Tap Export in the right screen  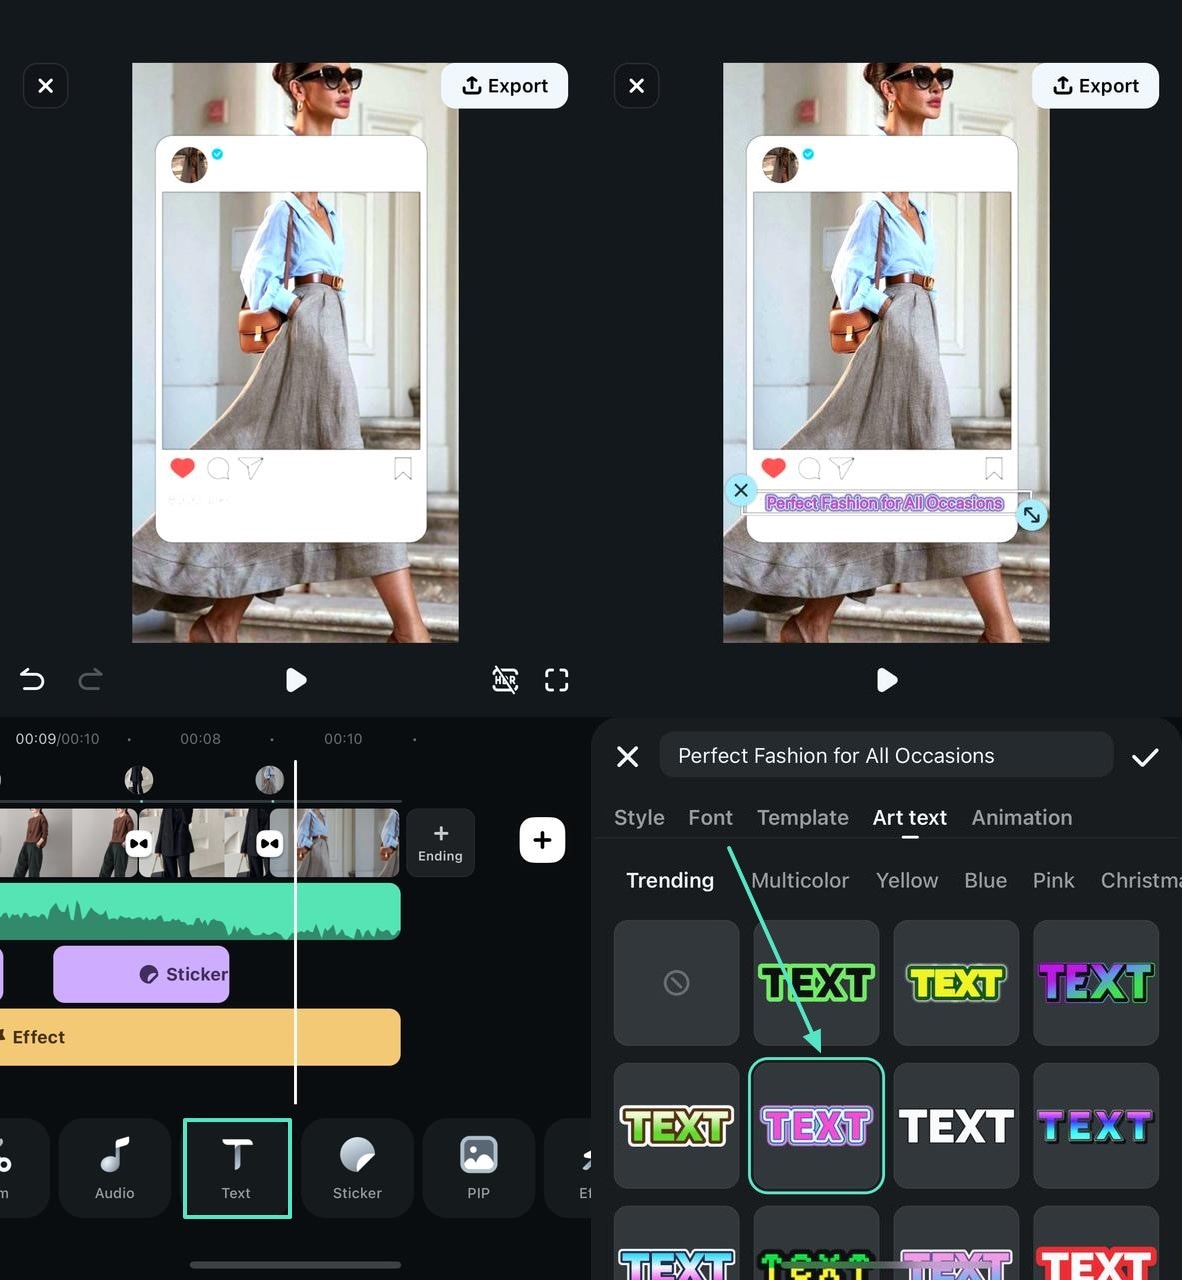click(1096, 86)
